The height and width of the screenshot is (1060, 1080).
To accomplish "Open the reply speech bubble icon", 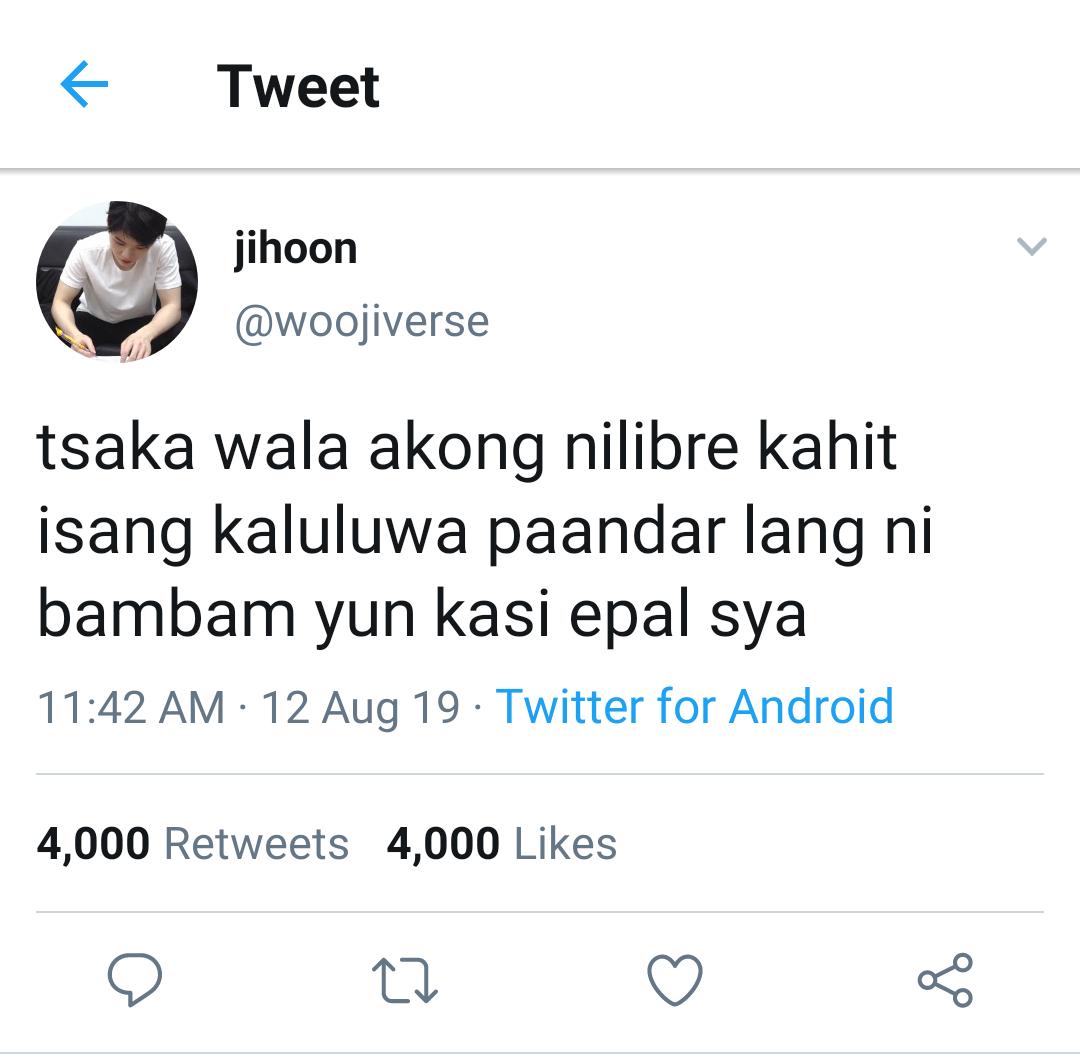I will pyautogui.click(x=134, y=979).
